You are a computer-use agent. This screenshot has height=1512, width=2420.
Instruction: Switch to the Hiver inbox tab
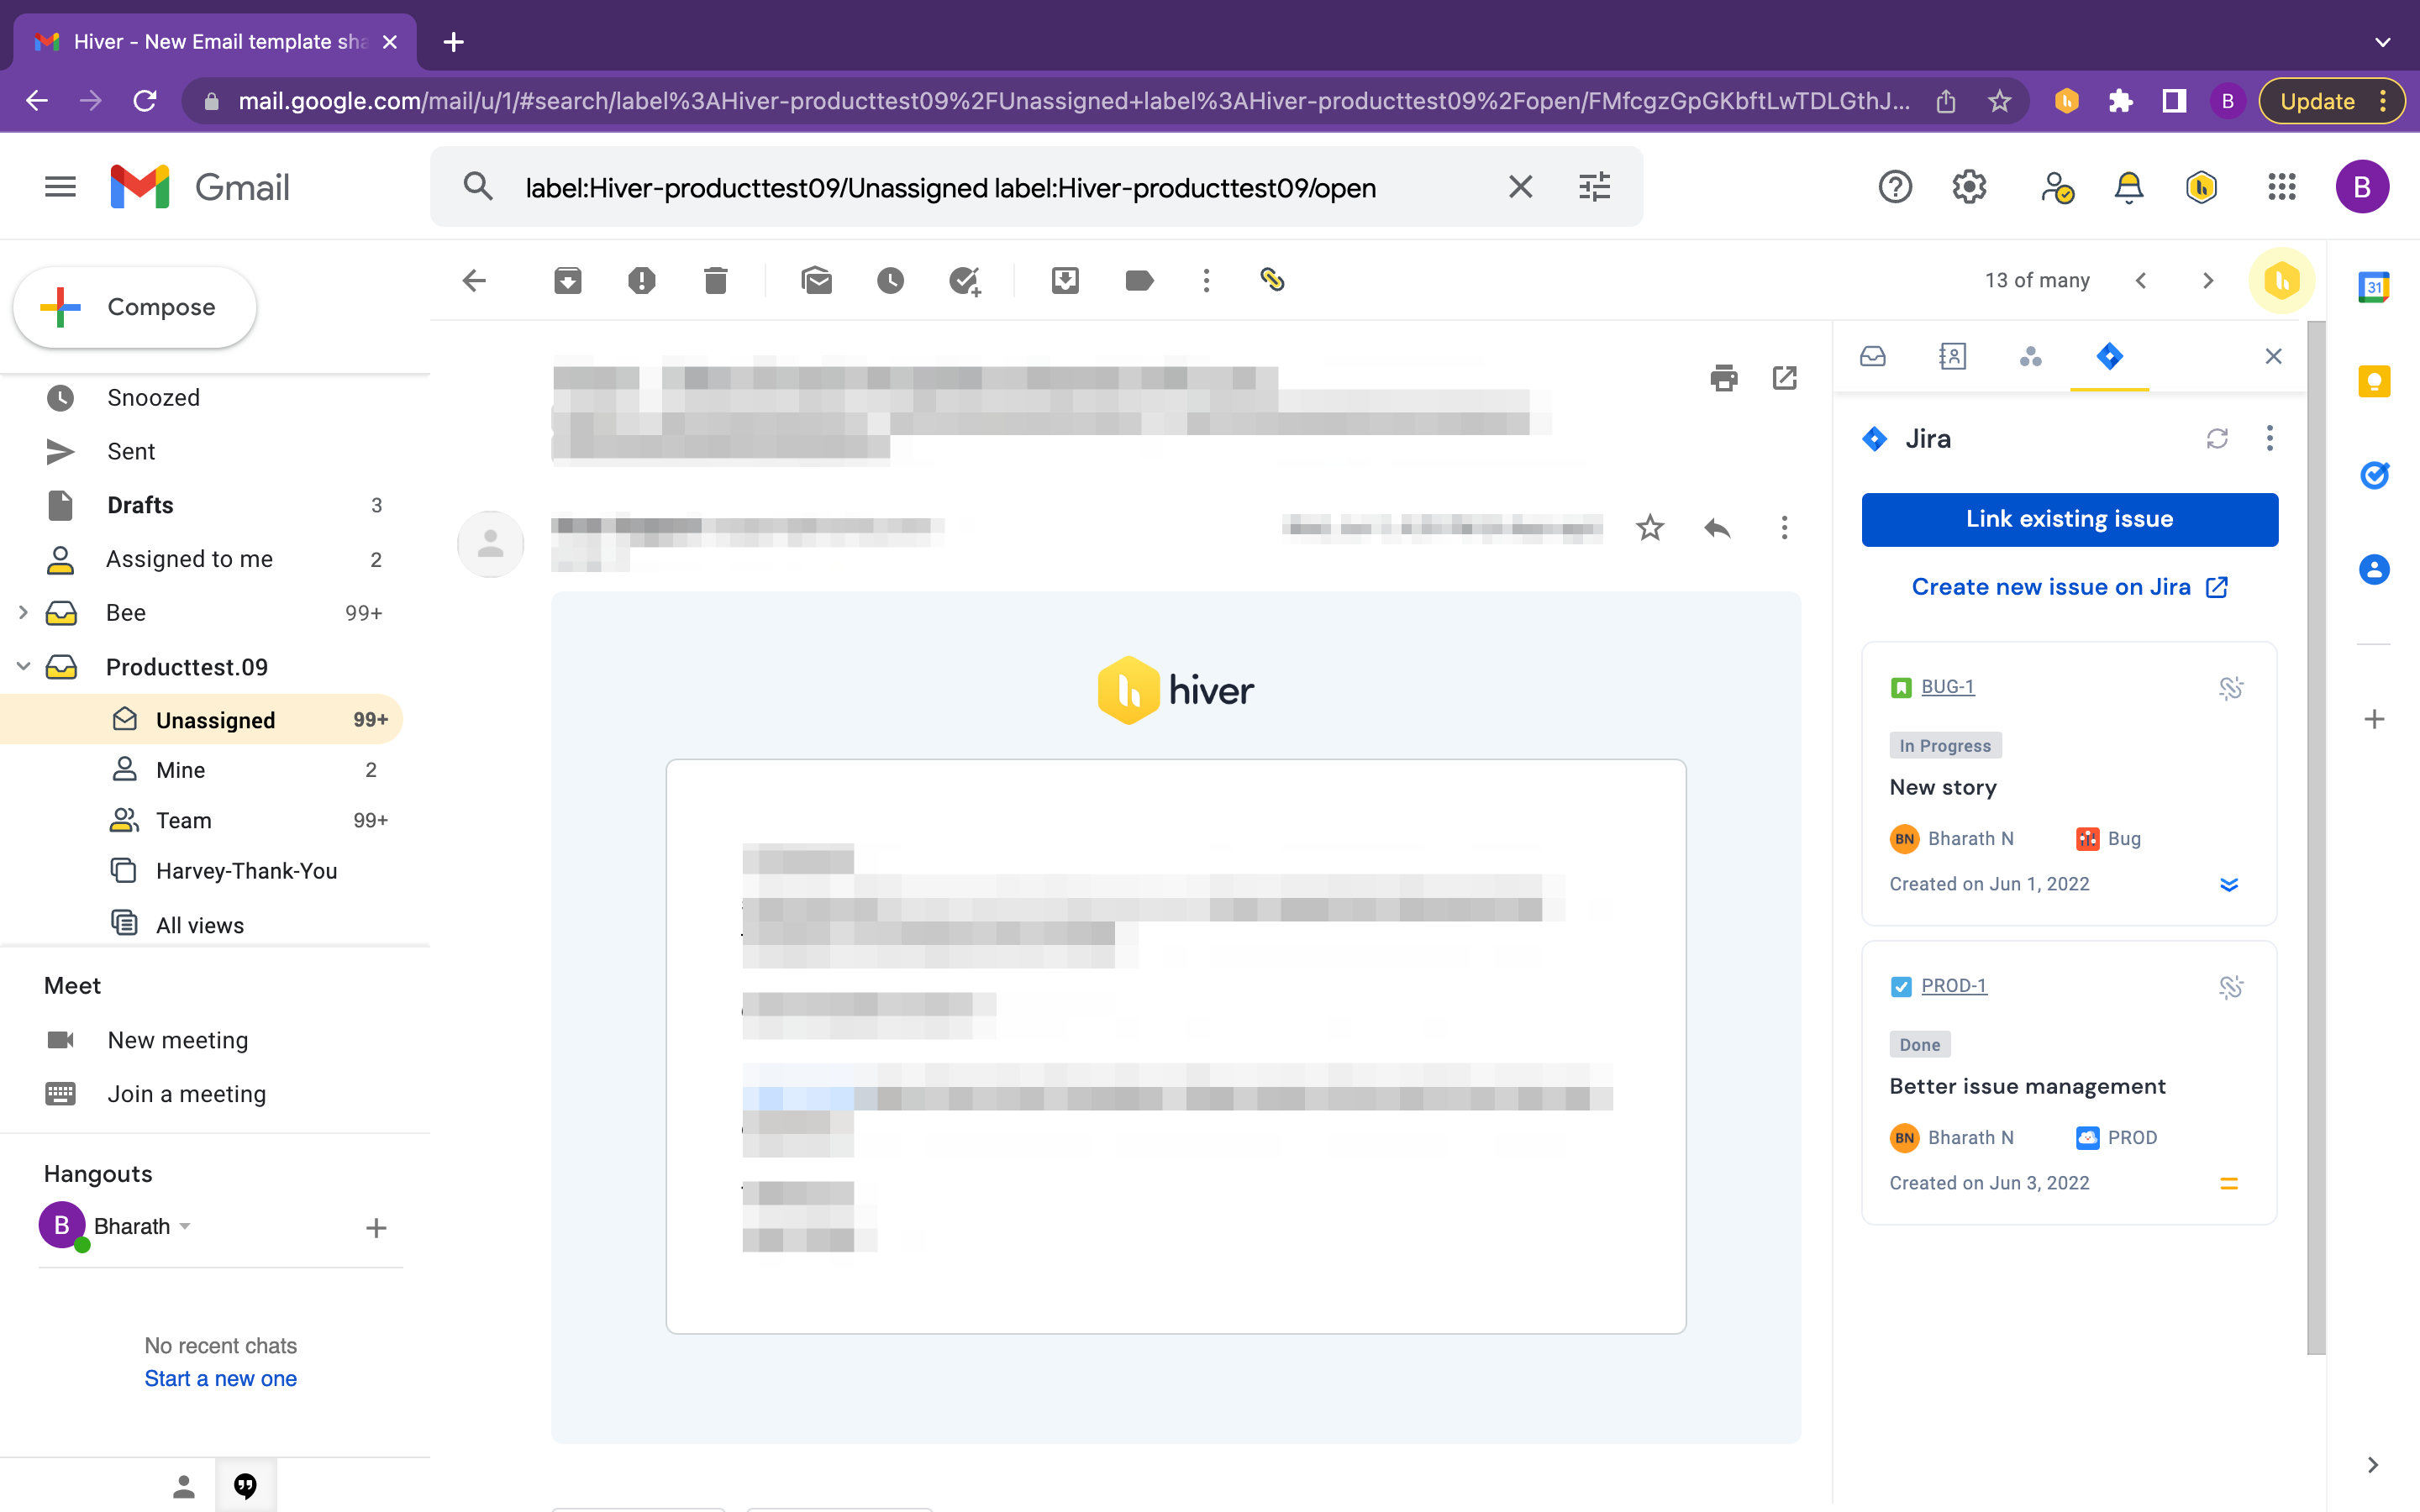[1873, 356]
